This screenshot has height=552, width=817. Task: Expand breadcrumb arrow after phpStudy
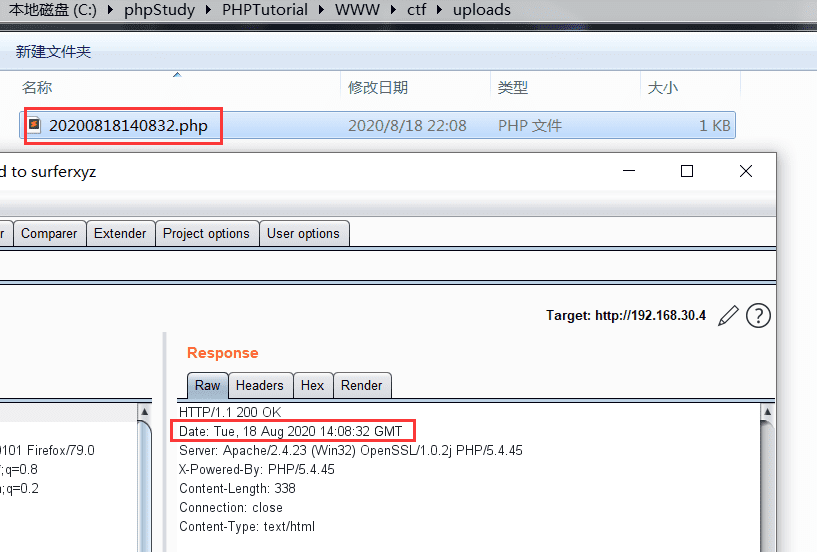[x=208, y=10]
